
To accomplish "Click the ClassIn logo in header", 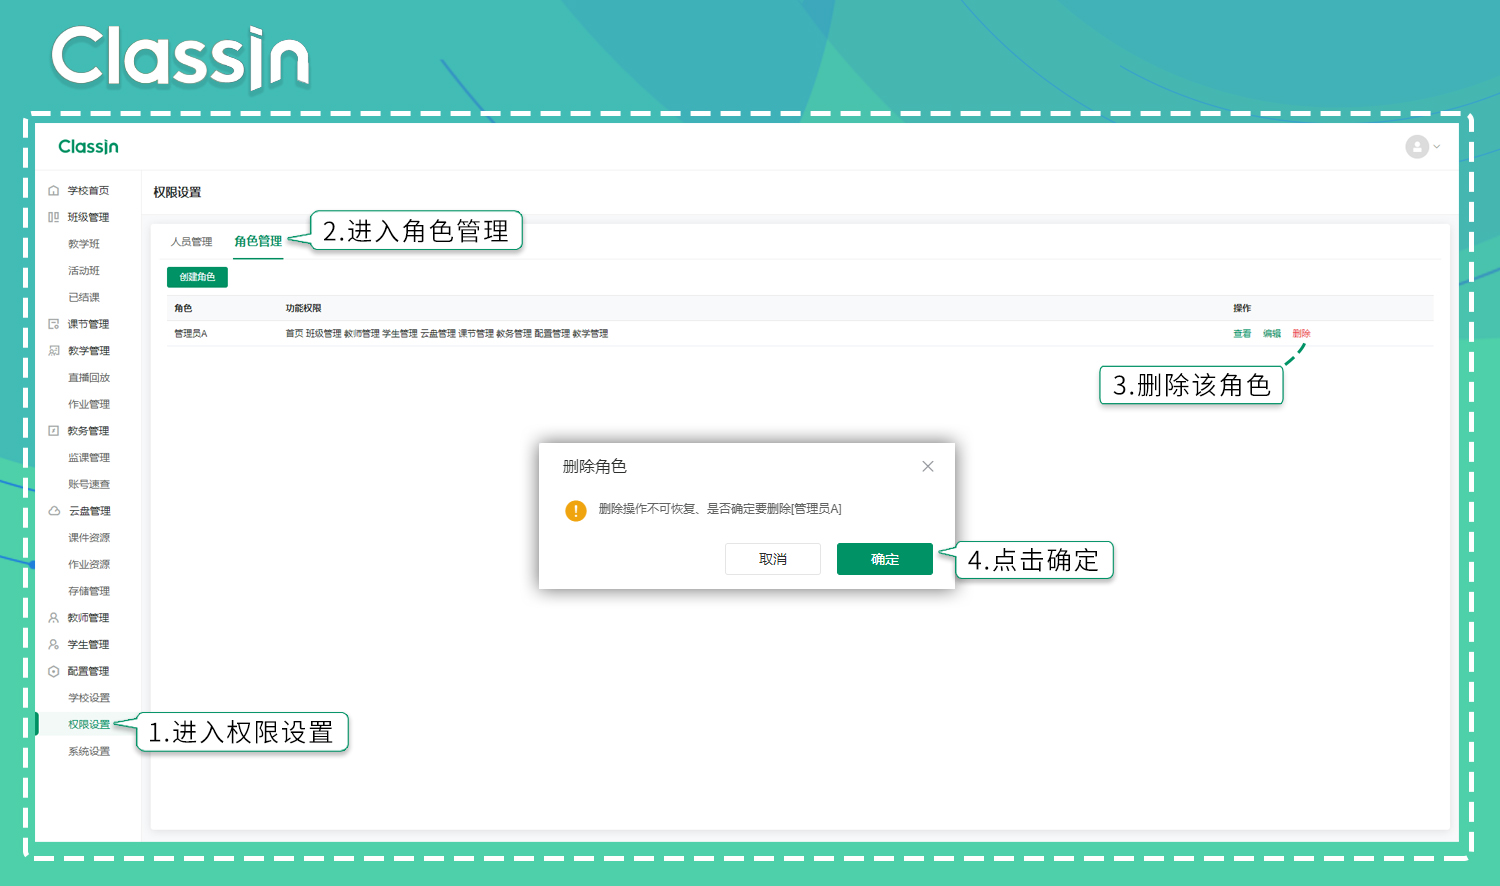I will coord(88,147).
